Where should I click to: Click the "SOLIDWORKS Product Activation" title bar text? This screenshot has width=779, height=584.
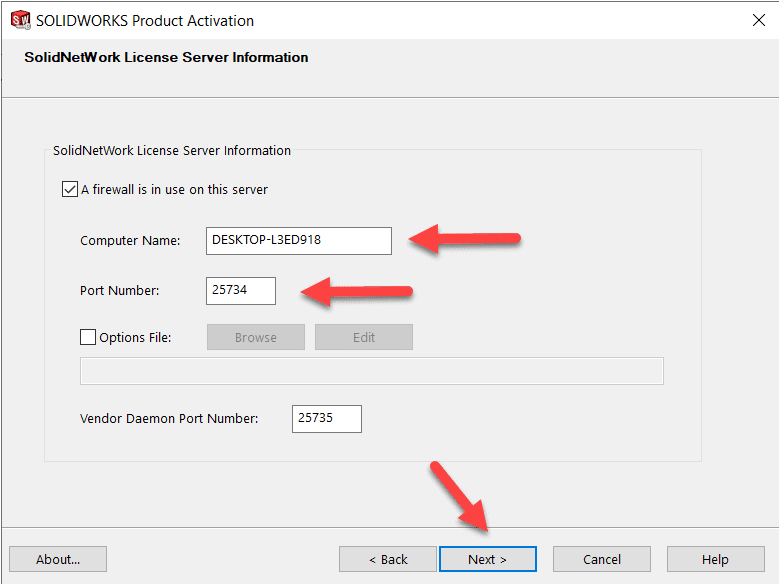coord(145,20)
